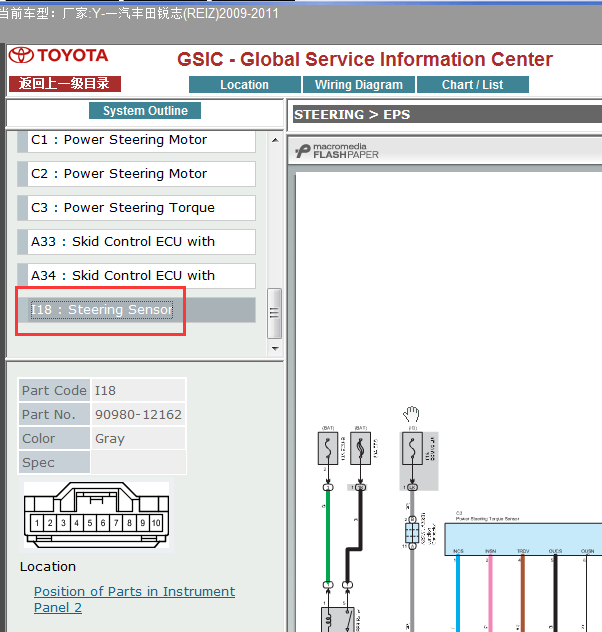602x632 pixels.
Task: Open the Location tab
Action: click(x=245, y=85)
